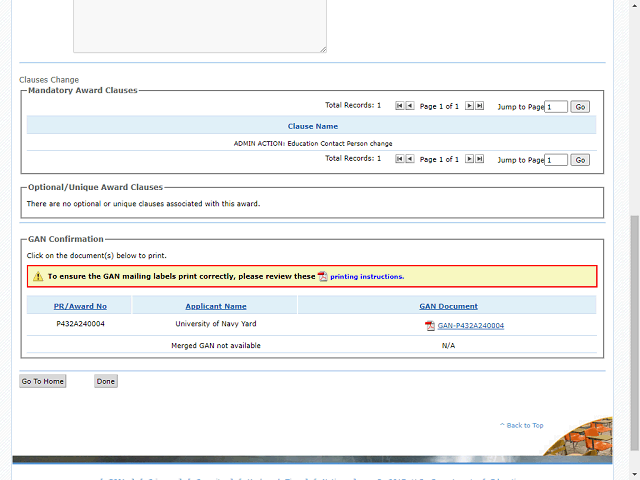
Task: Click PDF icon next to GAN-P432A240004
Action: 430,326
